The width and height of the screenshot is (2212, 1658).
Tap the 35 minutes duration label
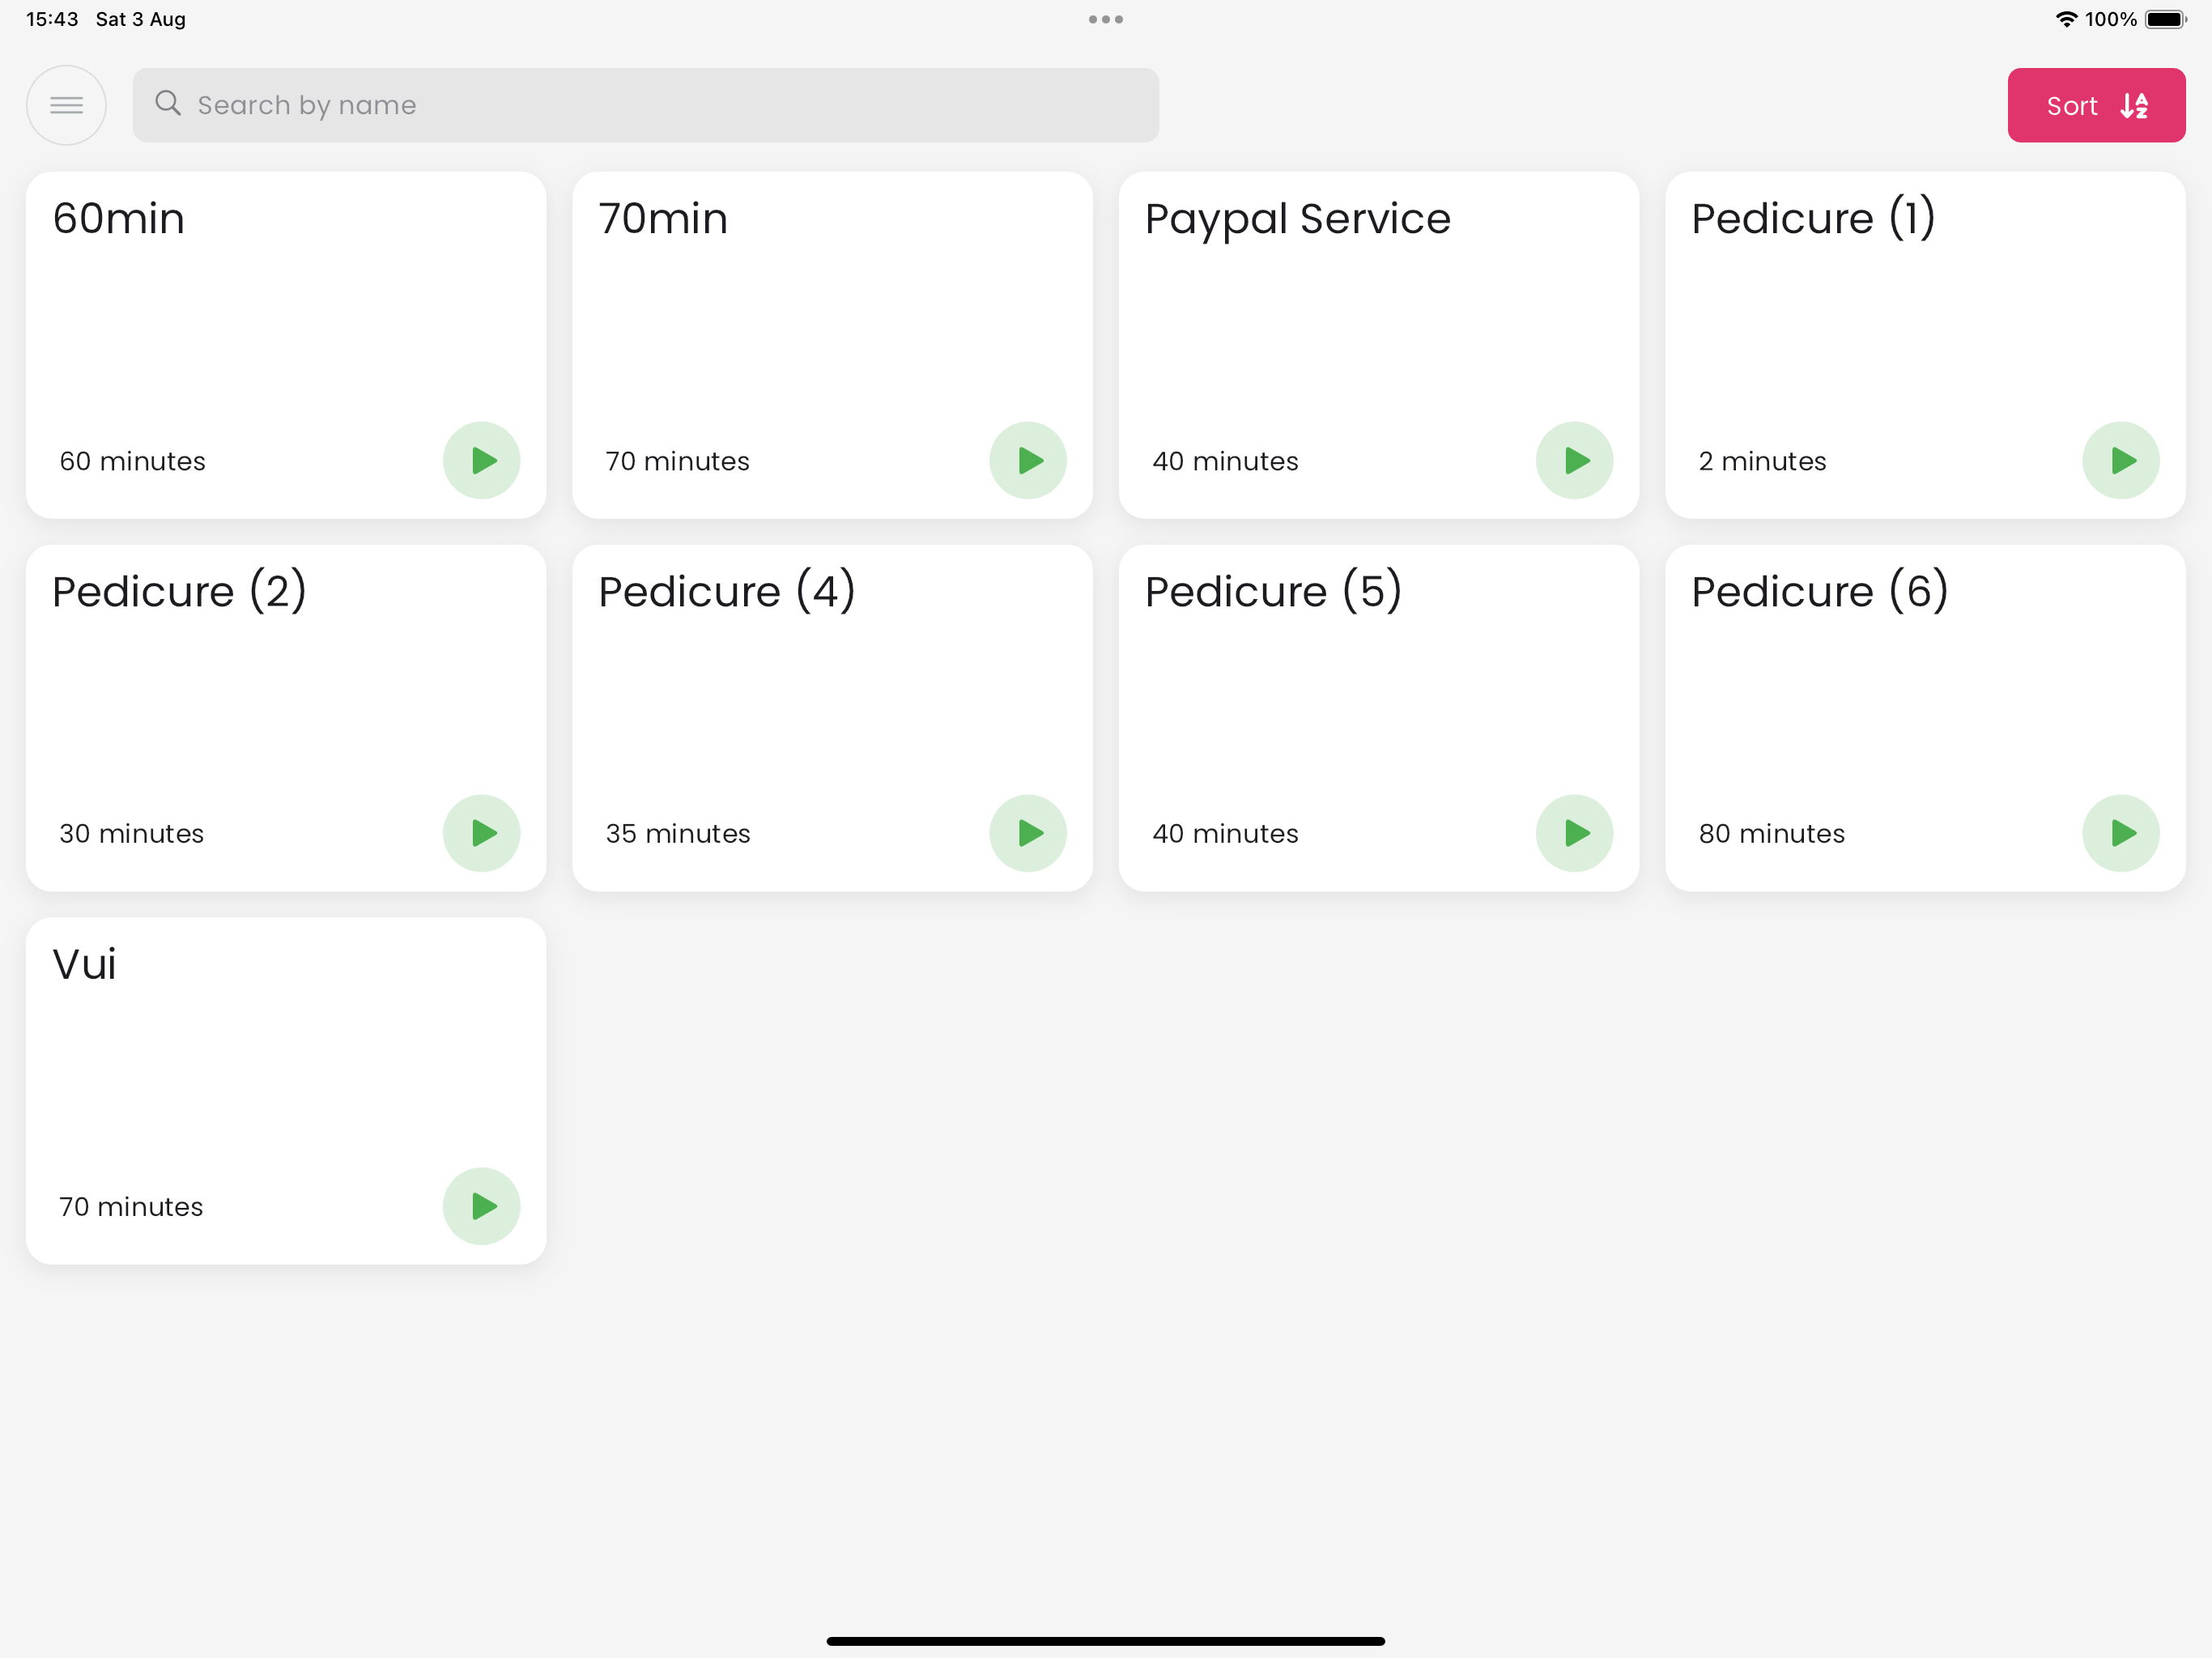pos(678,834)
